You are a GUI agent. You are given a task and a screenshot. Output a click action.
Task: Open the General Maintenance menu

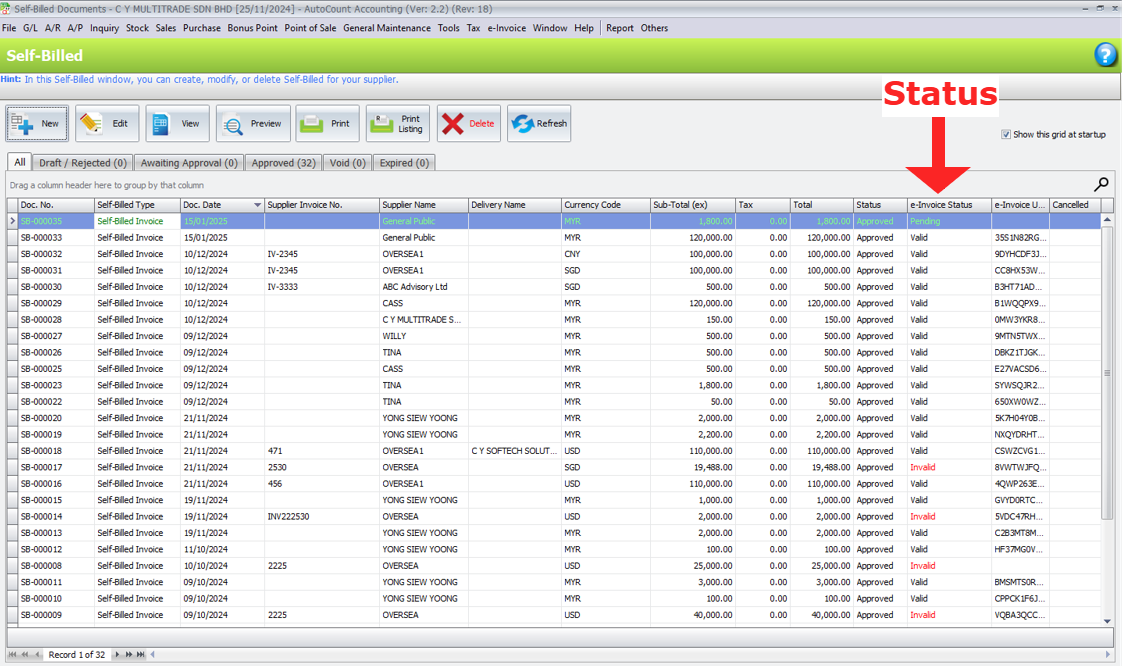[x=387, y=28]
